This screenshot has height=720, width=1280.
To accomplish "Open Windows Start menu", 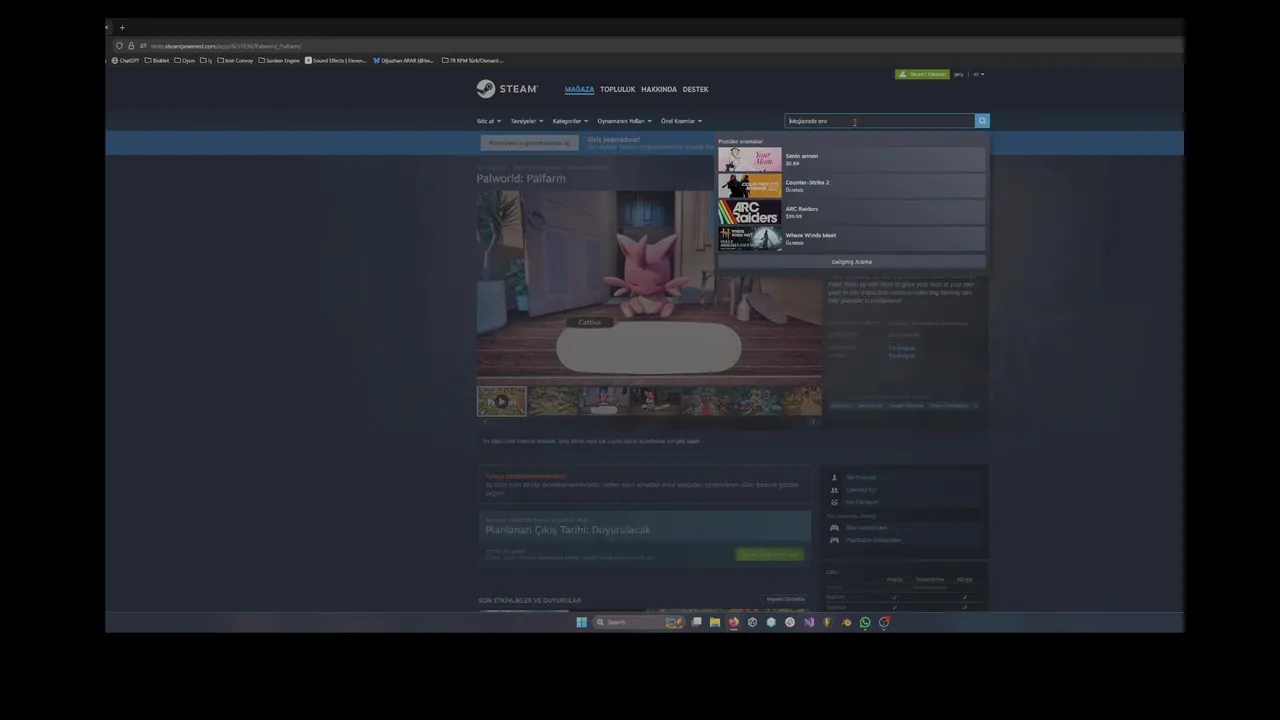I will 581,622.
